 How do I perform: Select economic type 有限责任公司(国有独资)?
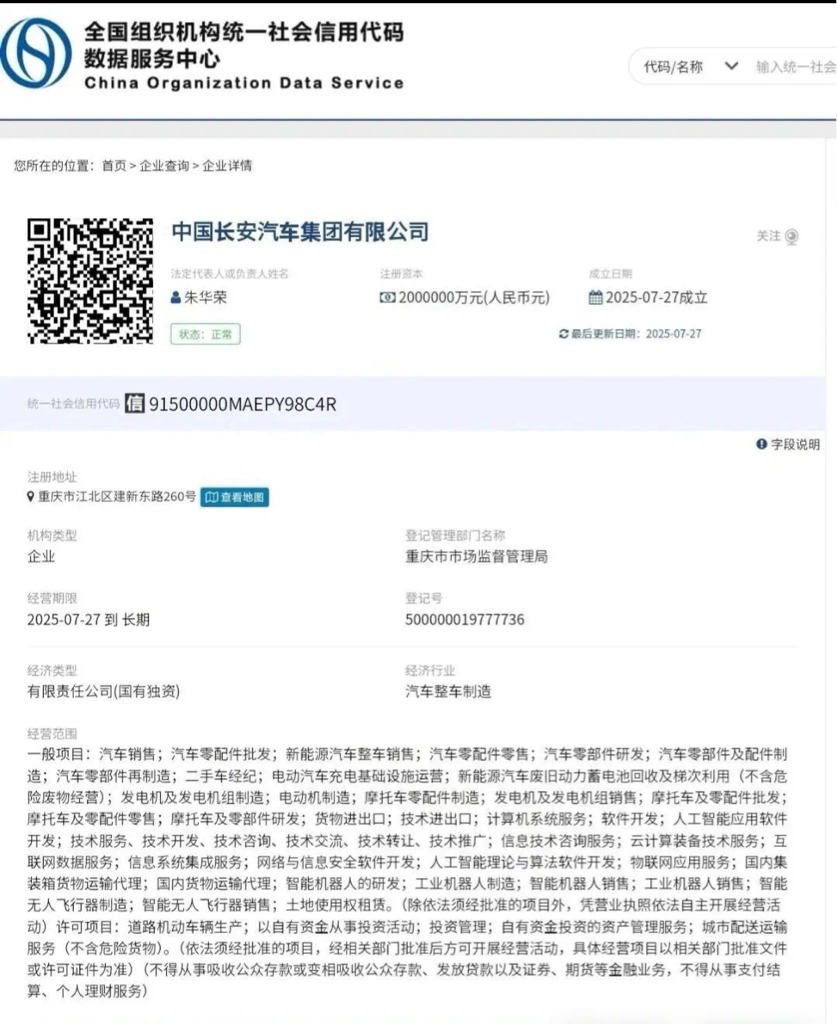pyautogui.click(x=103, y=692)
